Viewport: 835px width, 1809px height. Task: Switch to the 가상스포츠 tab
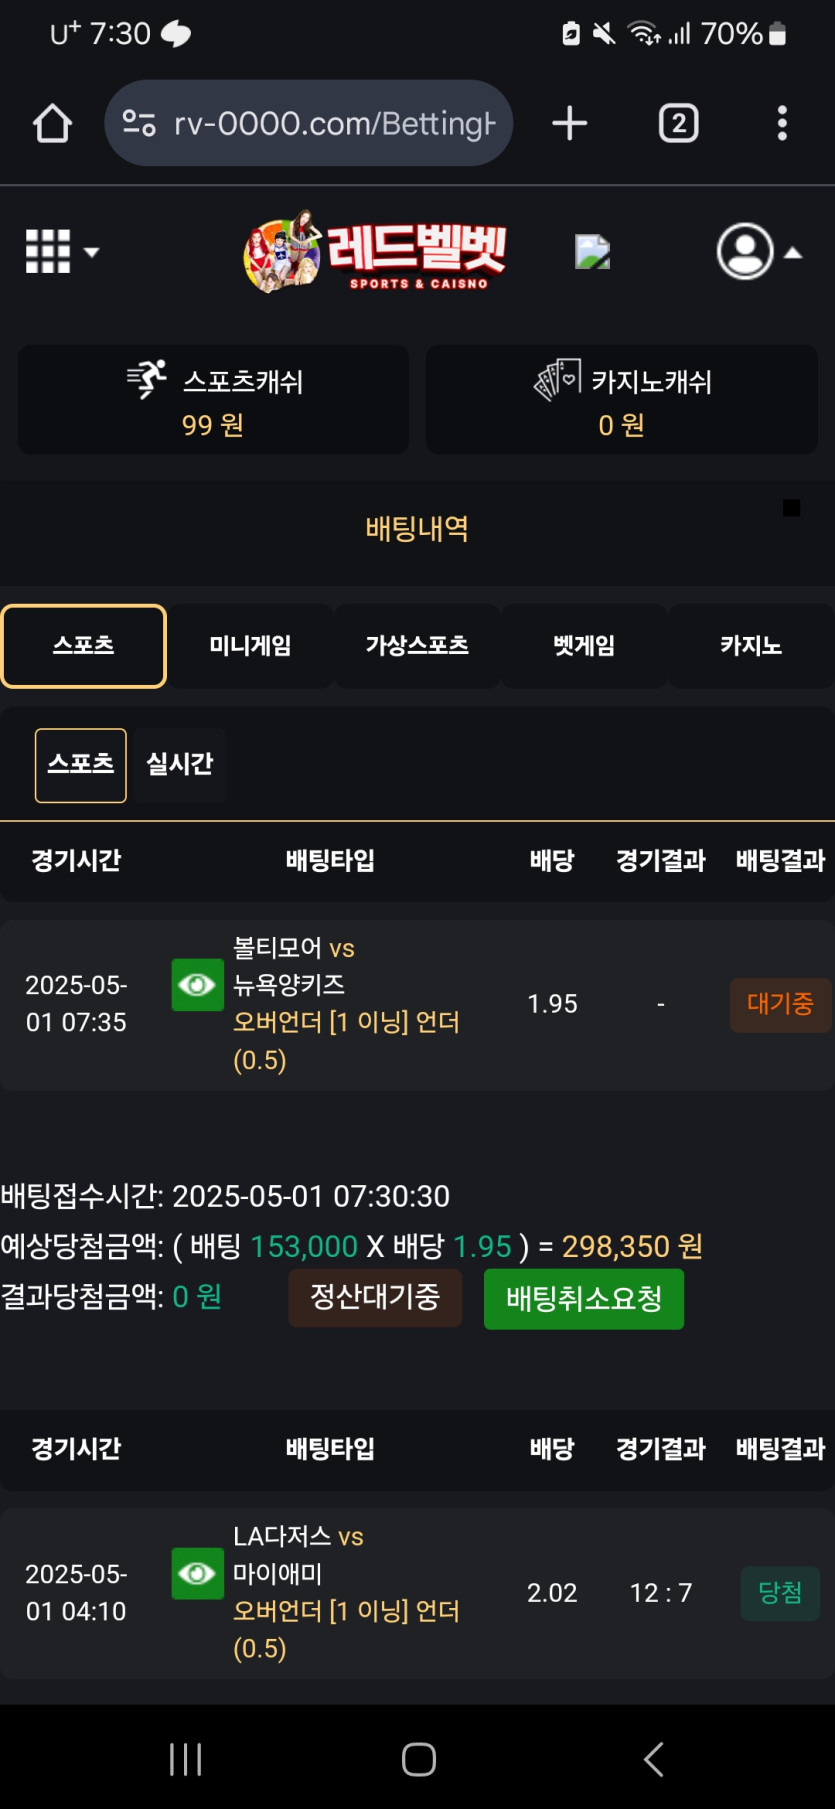coord(417,646)
